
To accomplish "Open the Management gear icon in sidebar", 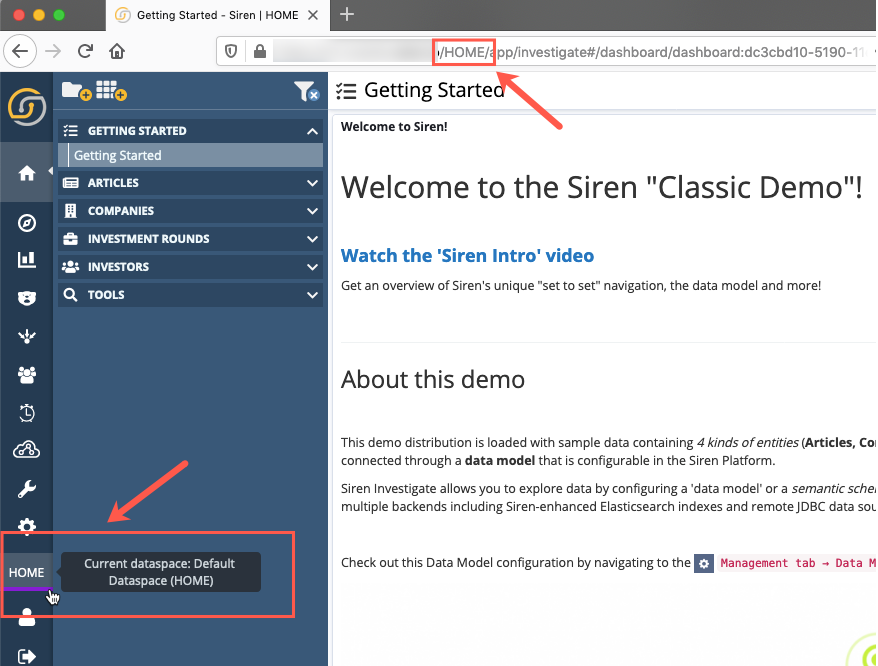I will (26, 527).
